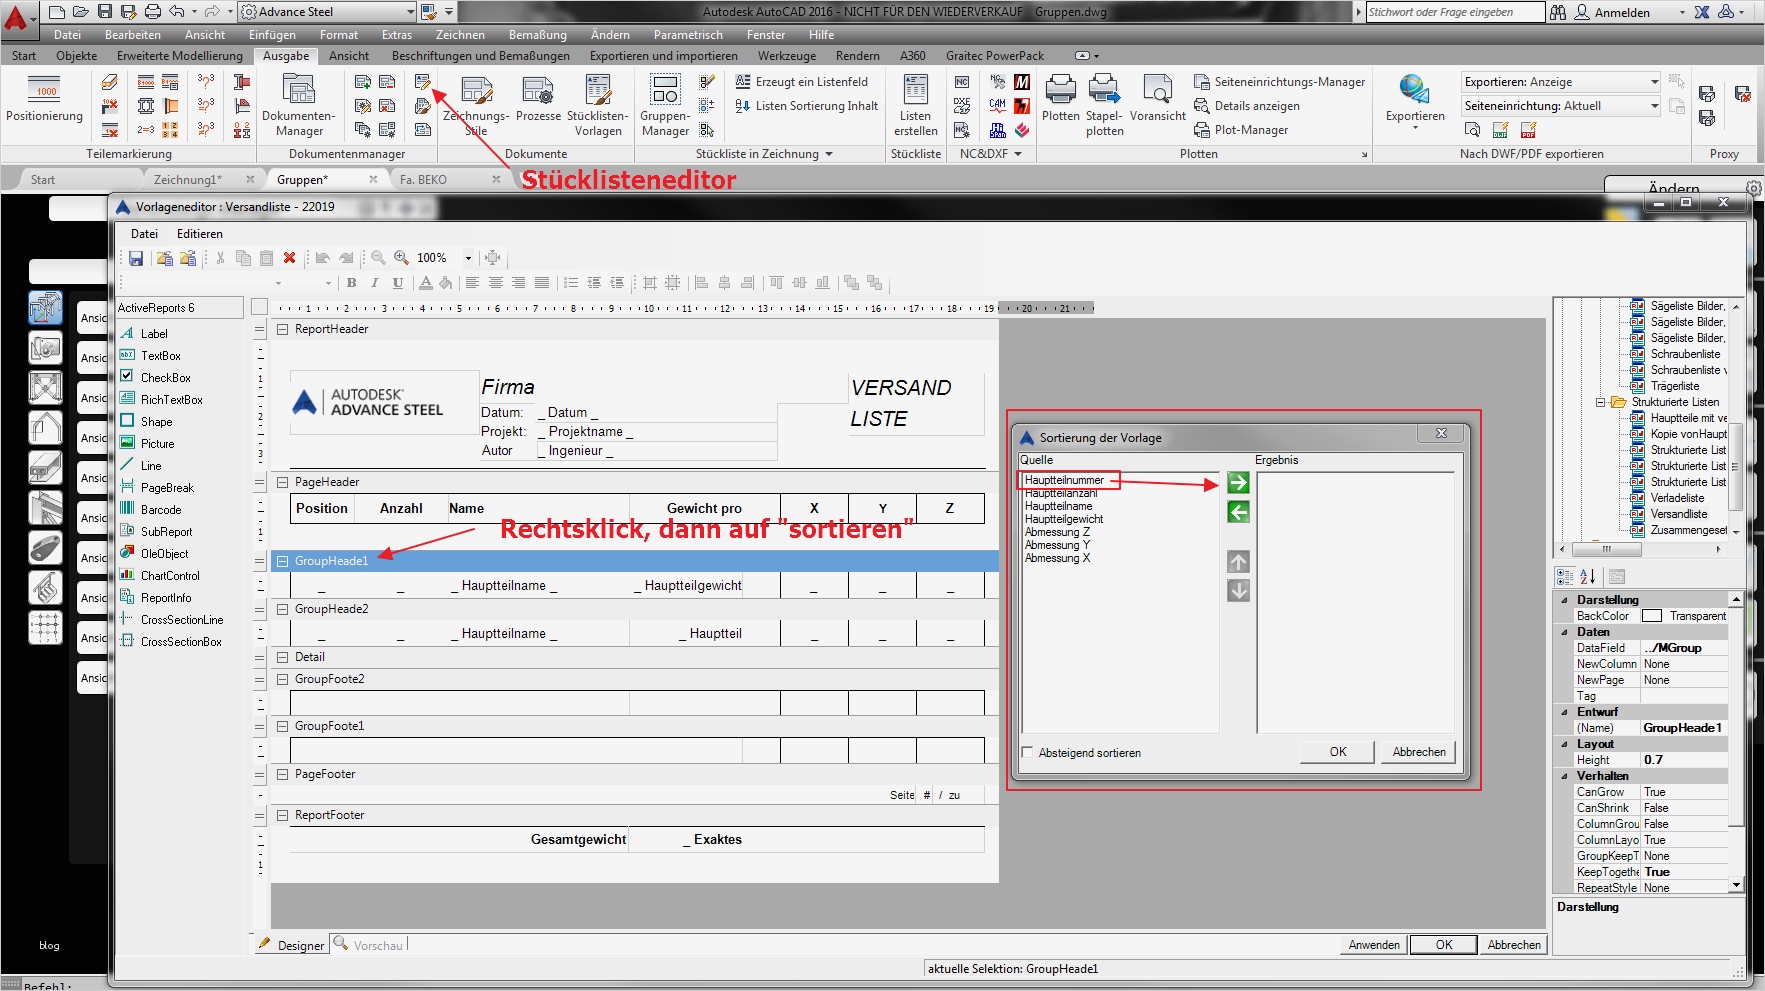This screenshot has height=991, width=1765.
Task: Select the GroupHeade1 section band
Action: pos(634,561)
